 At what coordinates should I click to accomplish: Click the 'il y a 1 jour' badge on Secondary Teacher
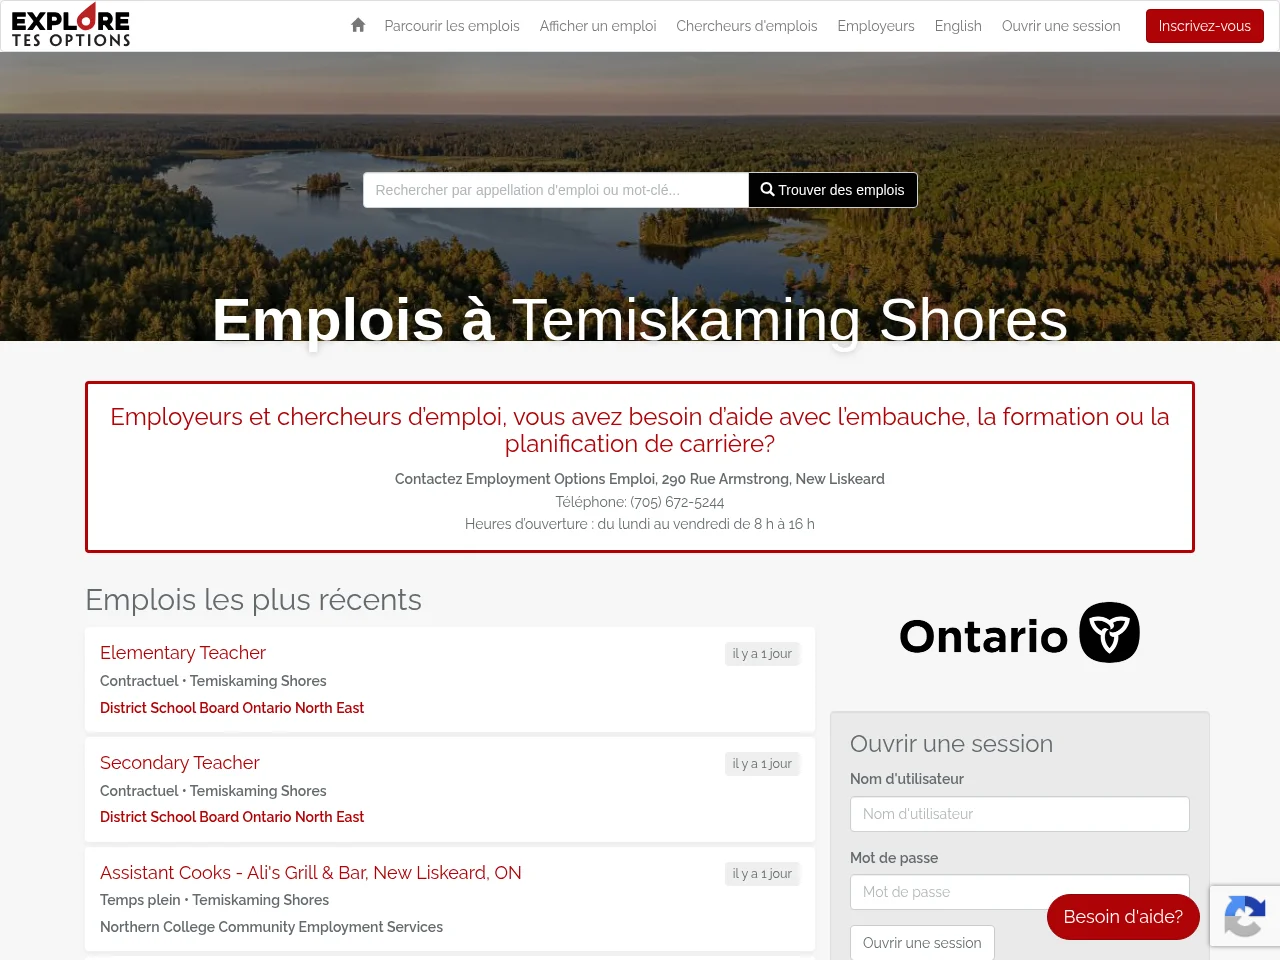point(762,764)
